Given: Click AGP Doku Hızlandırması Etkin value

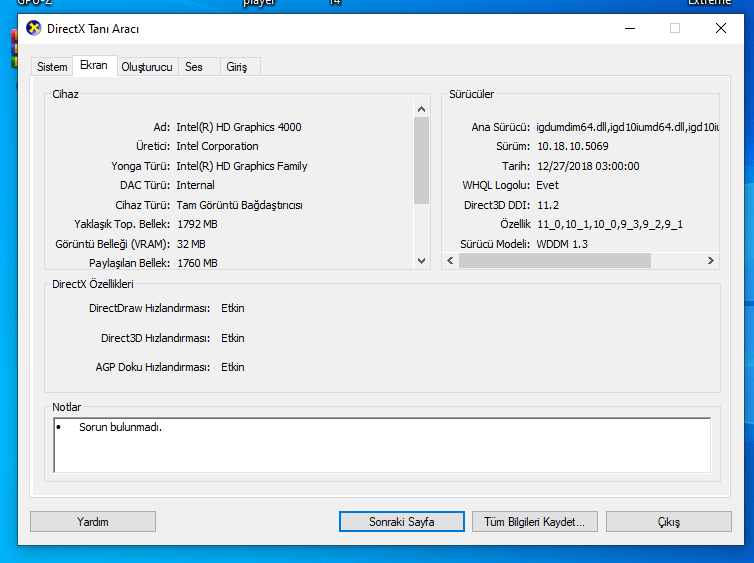Looking at the screenshot, I should point(233,367).
